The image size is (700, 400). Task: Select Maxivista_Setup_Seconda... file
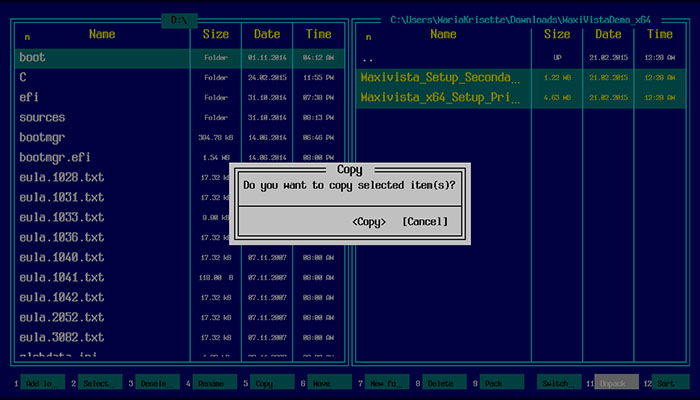click(521, 77)
